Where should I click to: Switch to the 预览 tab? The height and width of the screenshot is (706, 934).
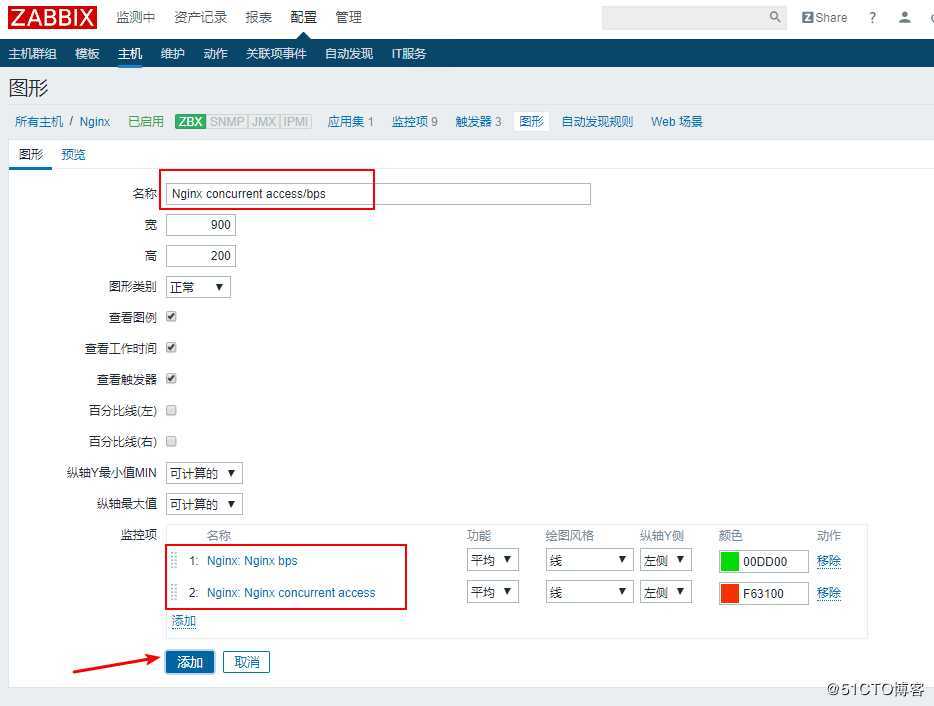click(73, 154)
